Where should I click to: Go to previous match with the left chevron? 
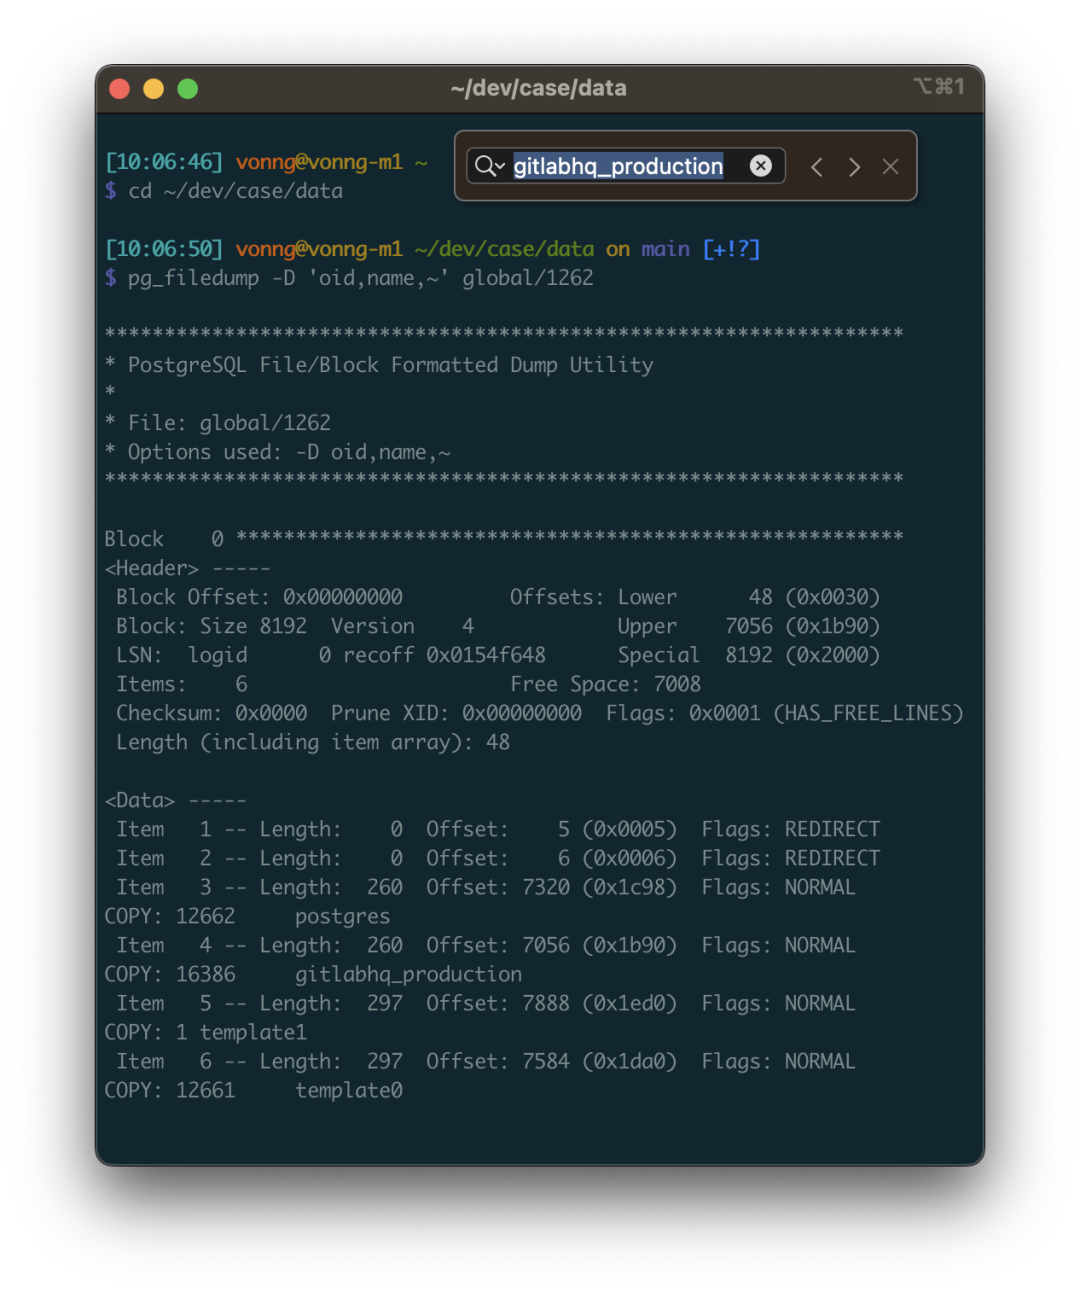[816, 167]
